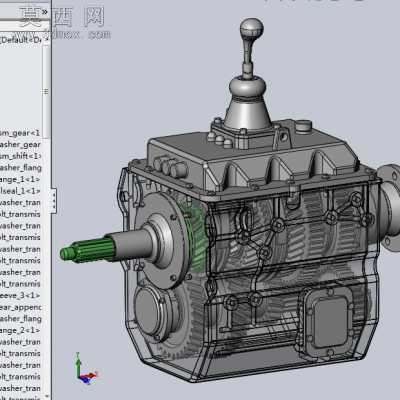Image resolution: width=400 pixels, height=400 pixels.
Task: Select the lseal_1<1> component in tree
Action: 20,191
